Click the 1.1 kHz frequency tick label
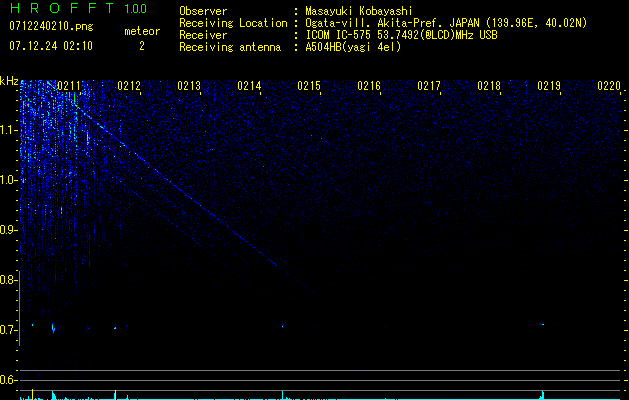This screenshot has width=629, height=400. point(8,130)
